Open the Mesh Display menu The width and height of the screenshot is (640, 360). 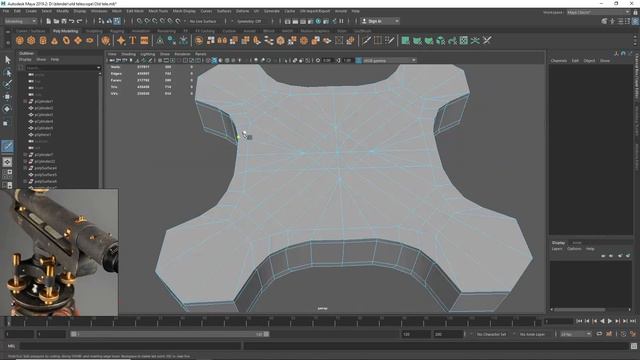(184, 11)
